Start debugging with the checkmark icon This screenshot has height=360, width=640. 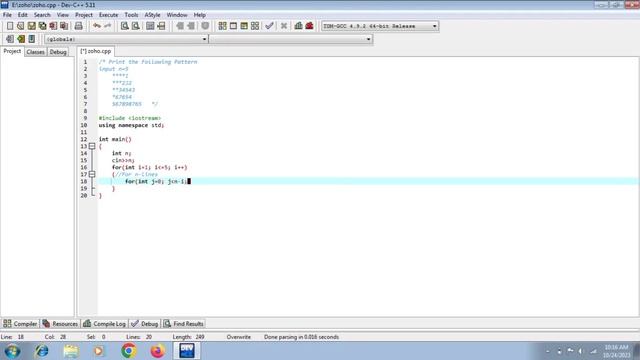[x=269, y=26]
